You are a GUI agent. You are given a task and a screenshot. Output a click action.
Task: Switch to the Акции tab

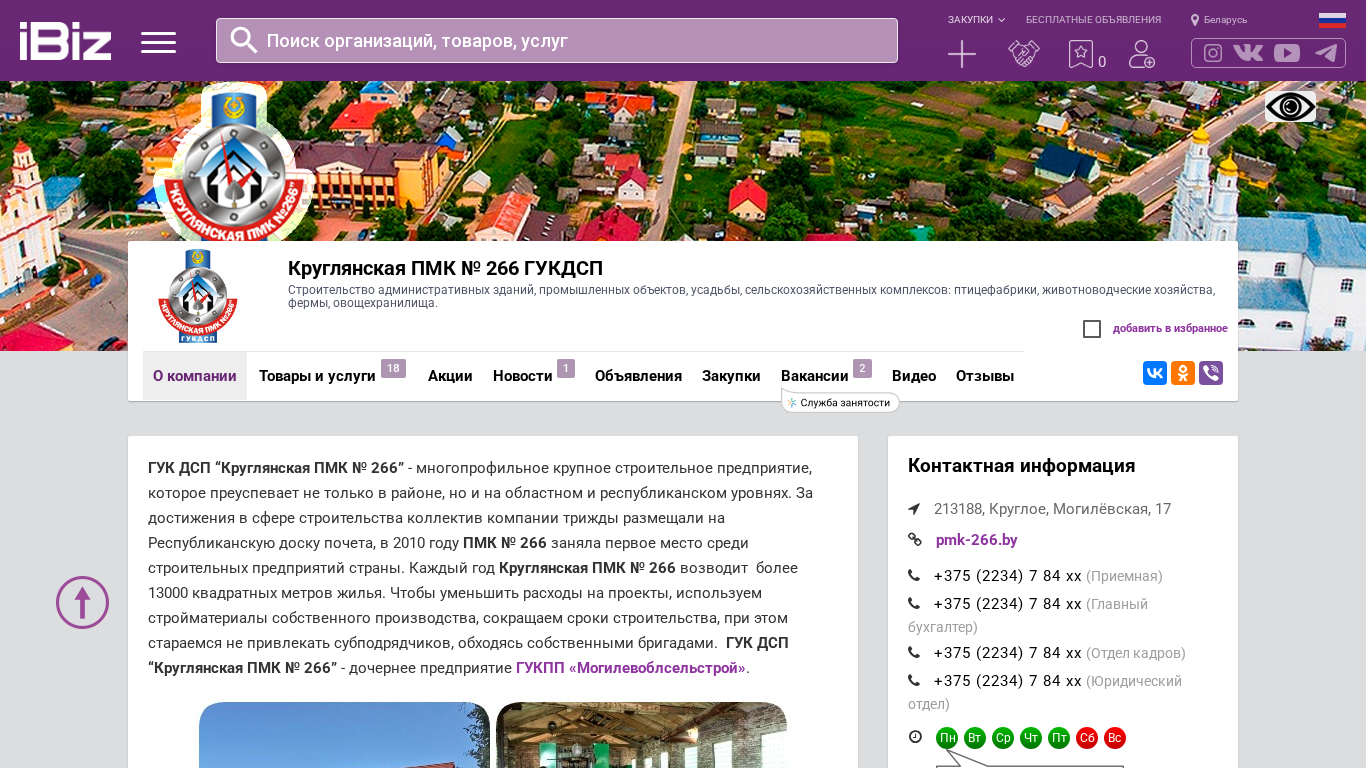(x=450, y=376)
